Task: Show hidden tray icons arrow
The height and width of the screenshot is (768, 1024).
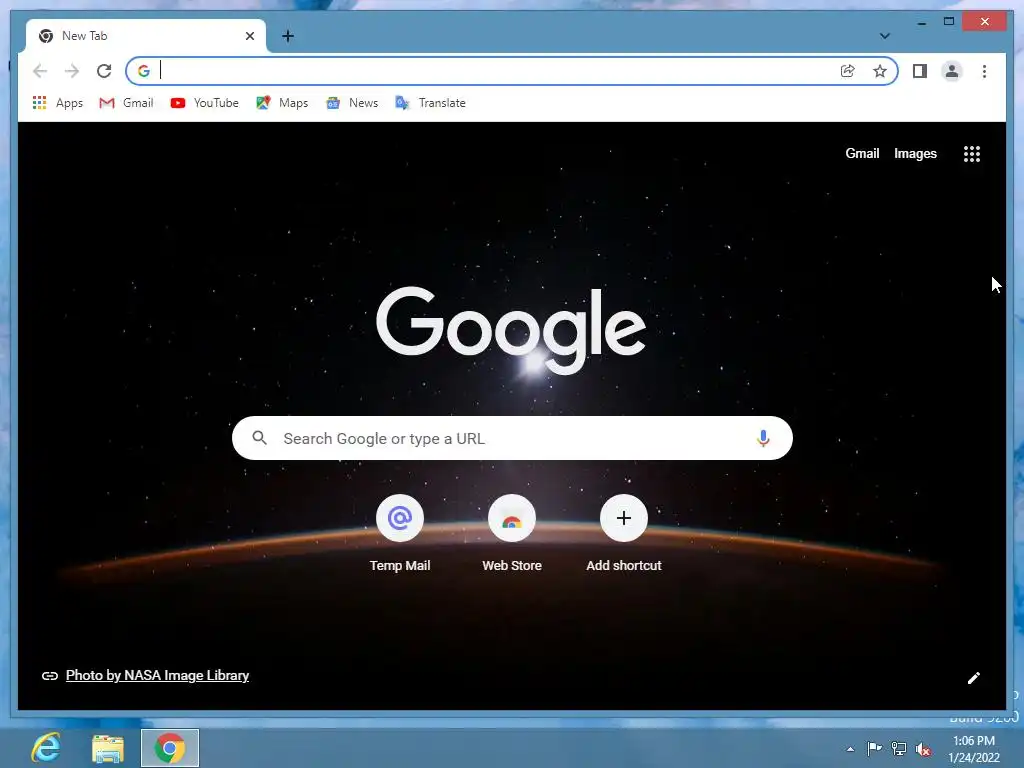Action: (850, 749)
